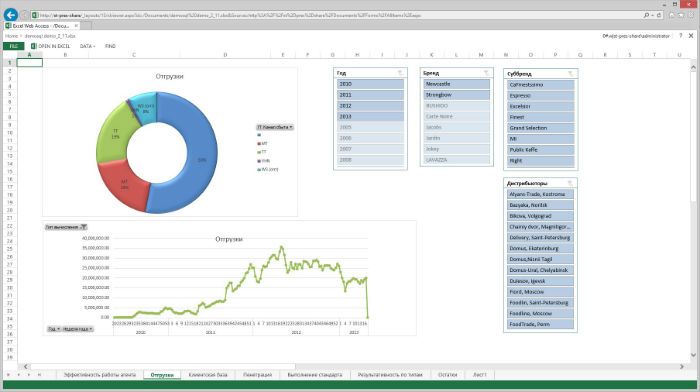This screenshot has width=700, height=392.
Task: Select Ford, Moscow in distributors slicer
Action: coord(540,292)
